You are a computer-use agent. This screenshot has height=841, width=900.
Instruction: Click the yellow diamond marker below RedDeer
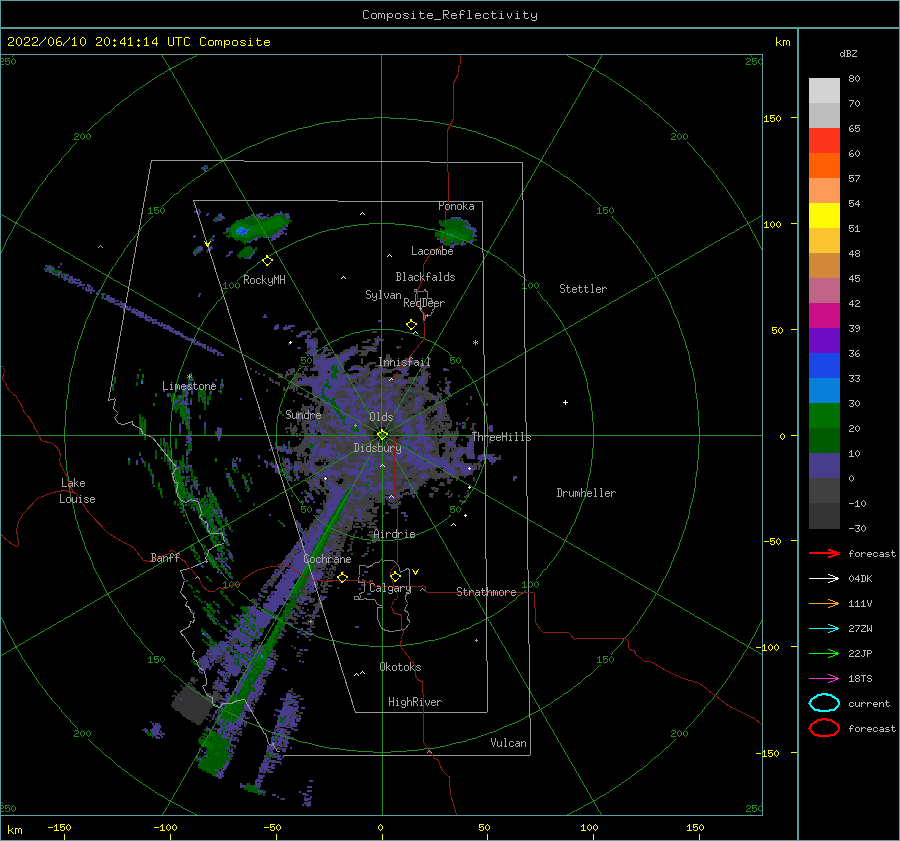pyautogui.click(x=411, y=325)
